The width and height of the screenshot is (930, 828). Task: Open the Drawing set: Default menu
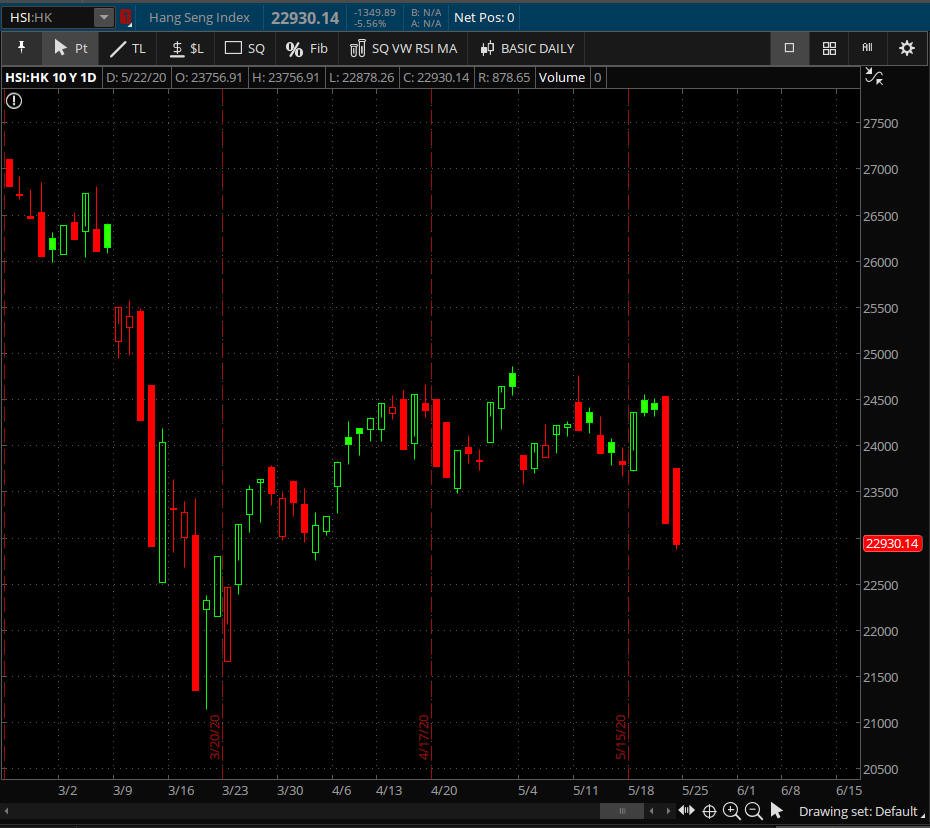pyautogui.click(x=857, y=811)
